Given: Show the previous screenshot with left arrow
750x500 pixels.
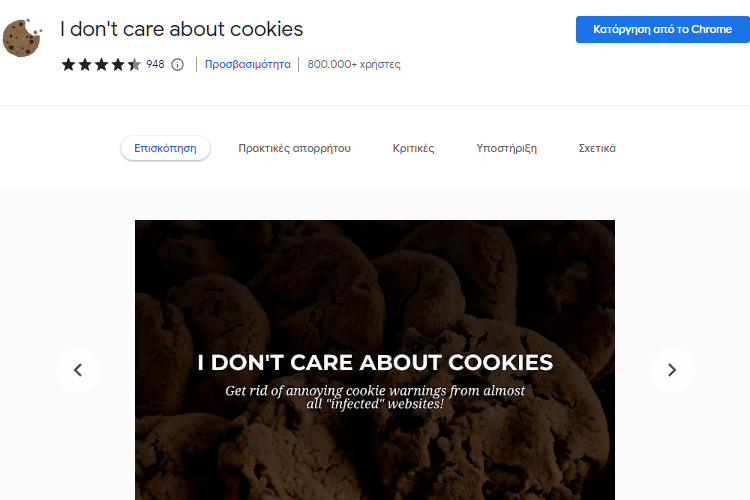Looking at the screenshot, I should click(78, 370).
